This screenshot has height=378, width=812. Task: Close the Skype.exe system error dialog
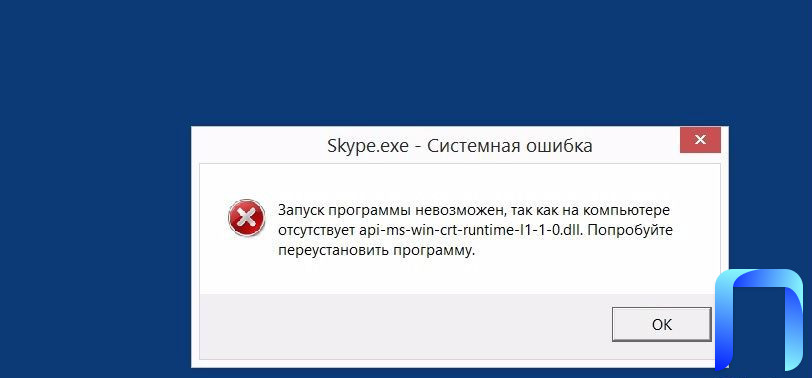[700, 139]
